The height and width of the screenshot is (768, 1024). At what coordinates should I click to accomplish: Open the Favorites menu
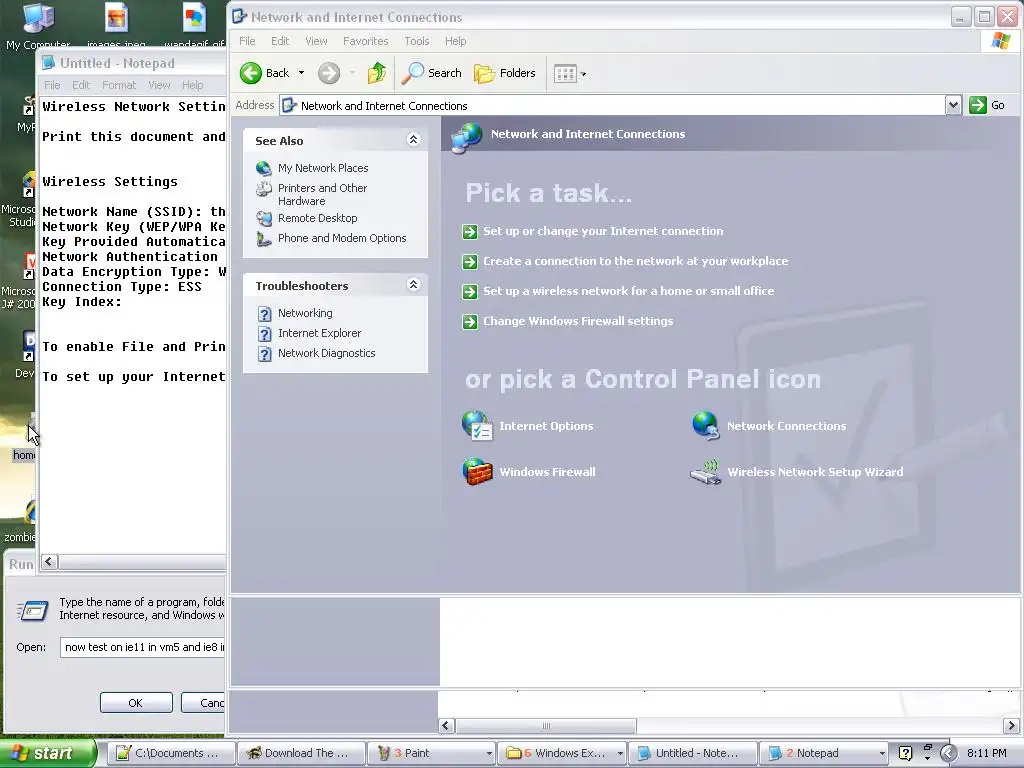[366, 41]
